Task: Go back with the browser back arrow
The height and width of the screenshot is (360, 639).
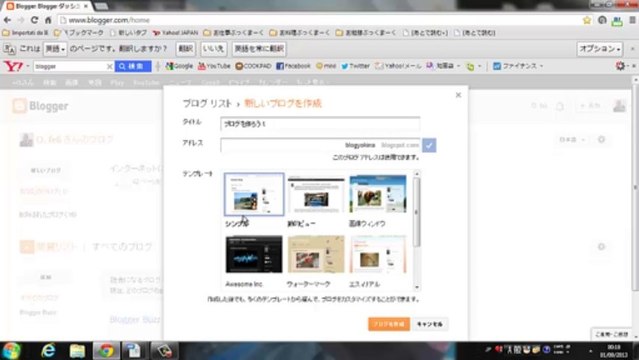Action: (x=7, y=20)
